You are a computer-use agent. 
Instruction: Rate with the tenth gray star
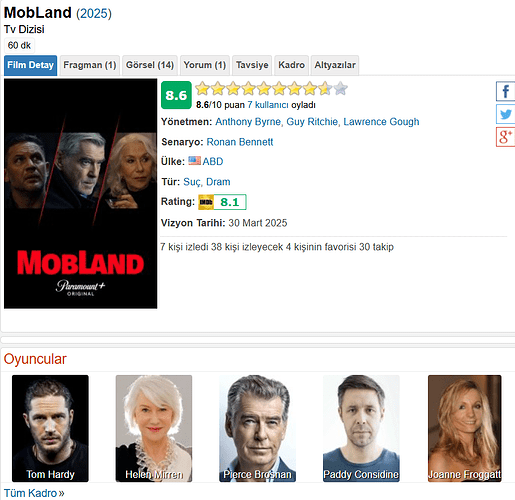[x=340, y=89]
